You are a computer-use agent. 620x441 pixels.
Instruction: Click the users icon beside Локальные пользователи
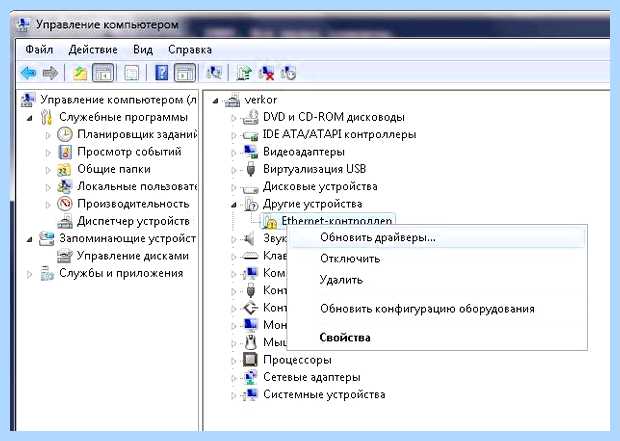pos(64,186)
